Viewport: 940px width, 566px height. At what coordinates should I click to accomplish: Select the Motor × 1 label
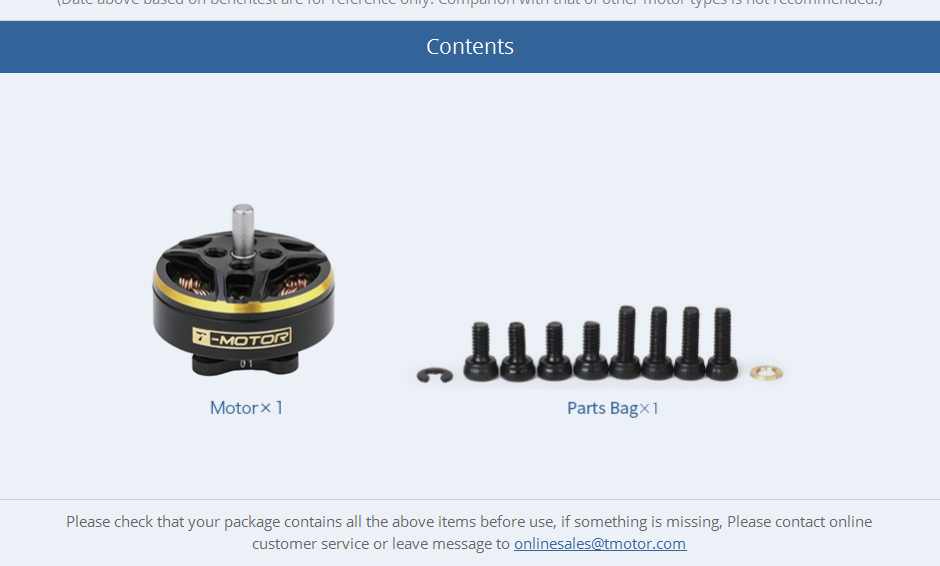coord(246,408)
